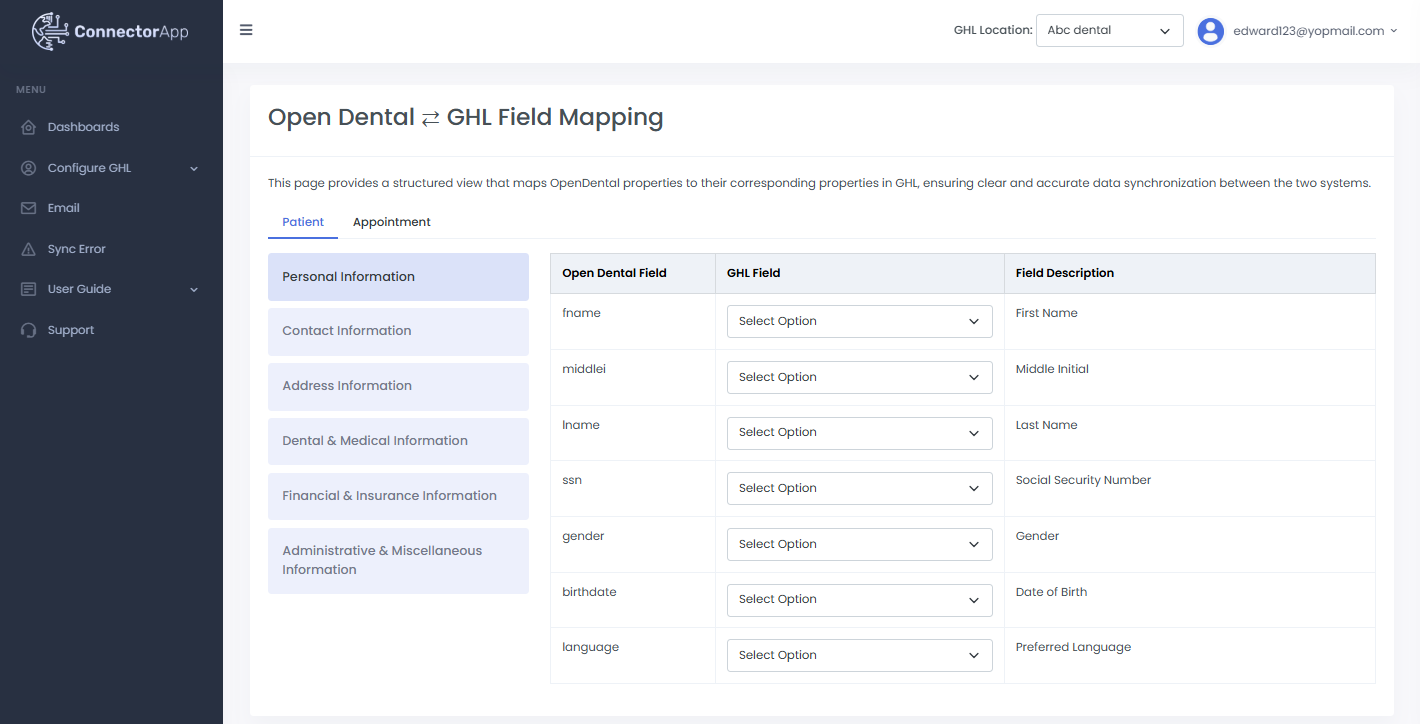Click the Configure GHL user icon

tap(28, 168)
